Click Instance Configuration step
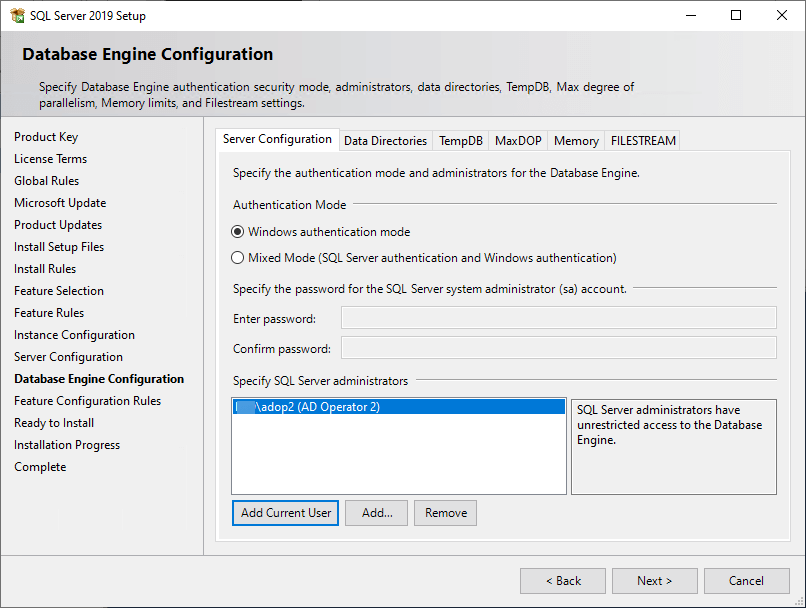Viewport: 806px width, 608px height. coord(75,335)
